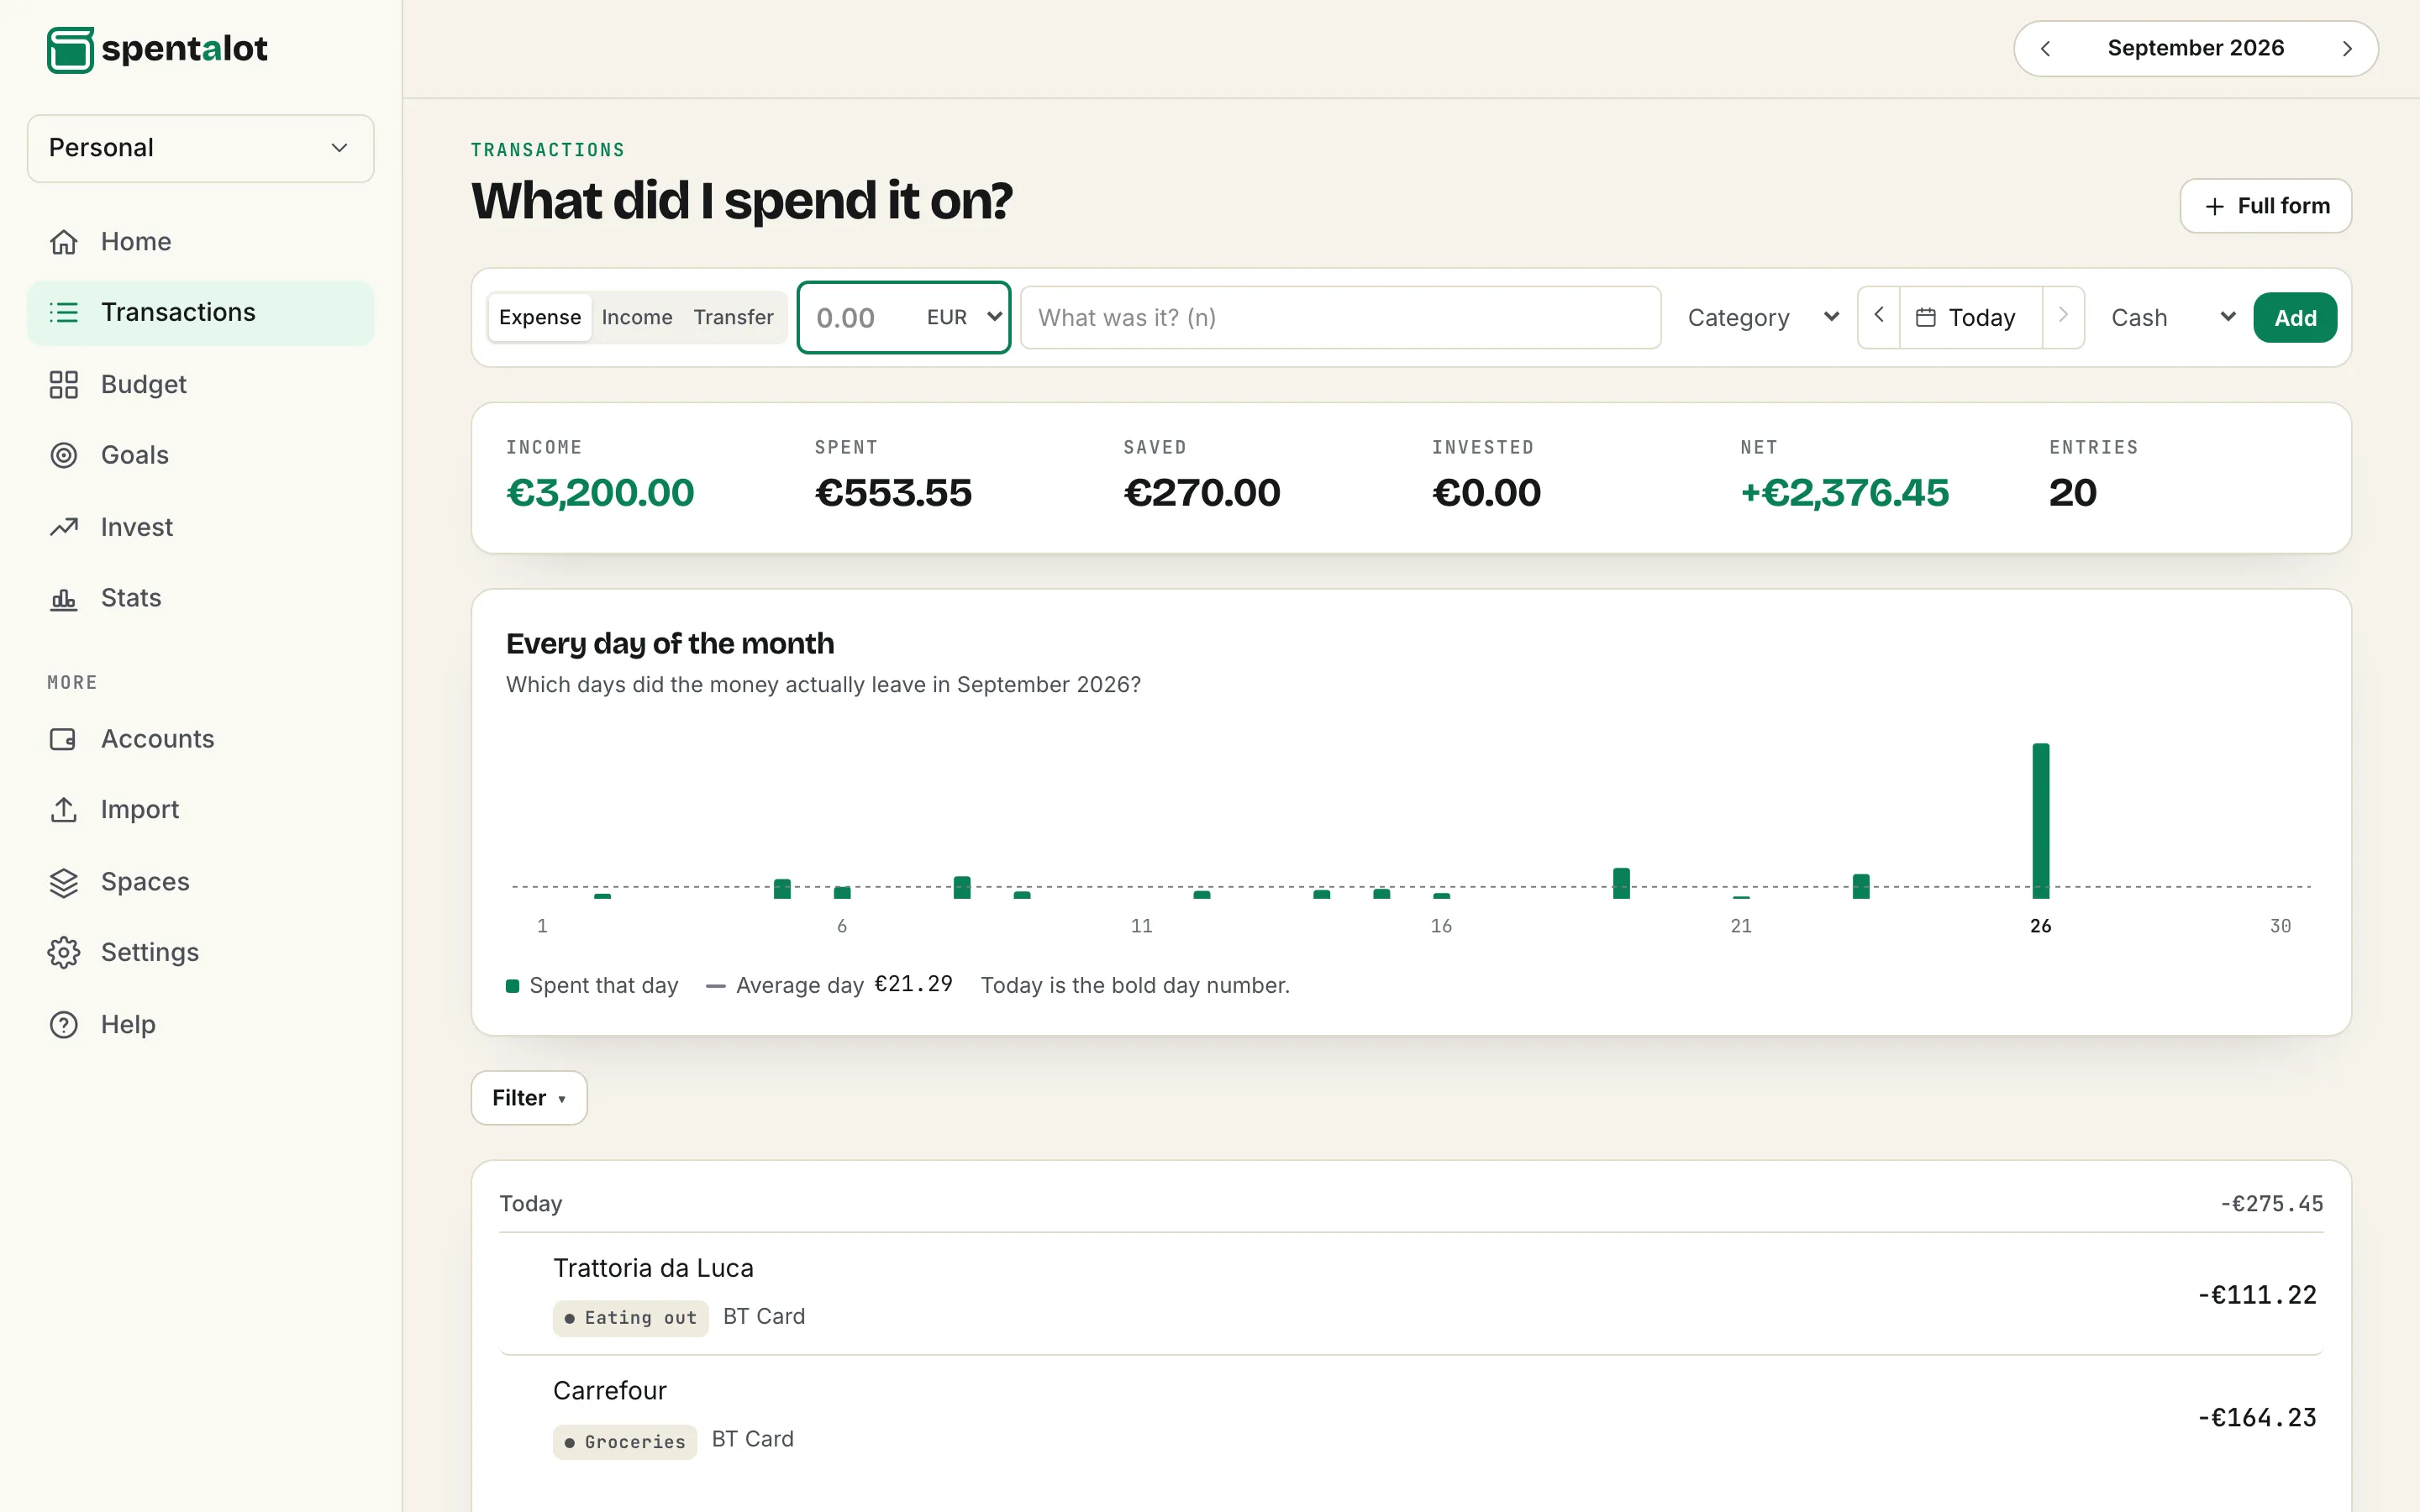Focus the amount 0.00 input field
This screenshot has width=2420, height=1512.
click(x=860, y=317)
